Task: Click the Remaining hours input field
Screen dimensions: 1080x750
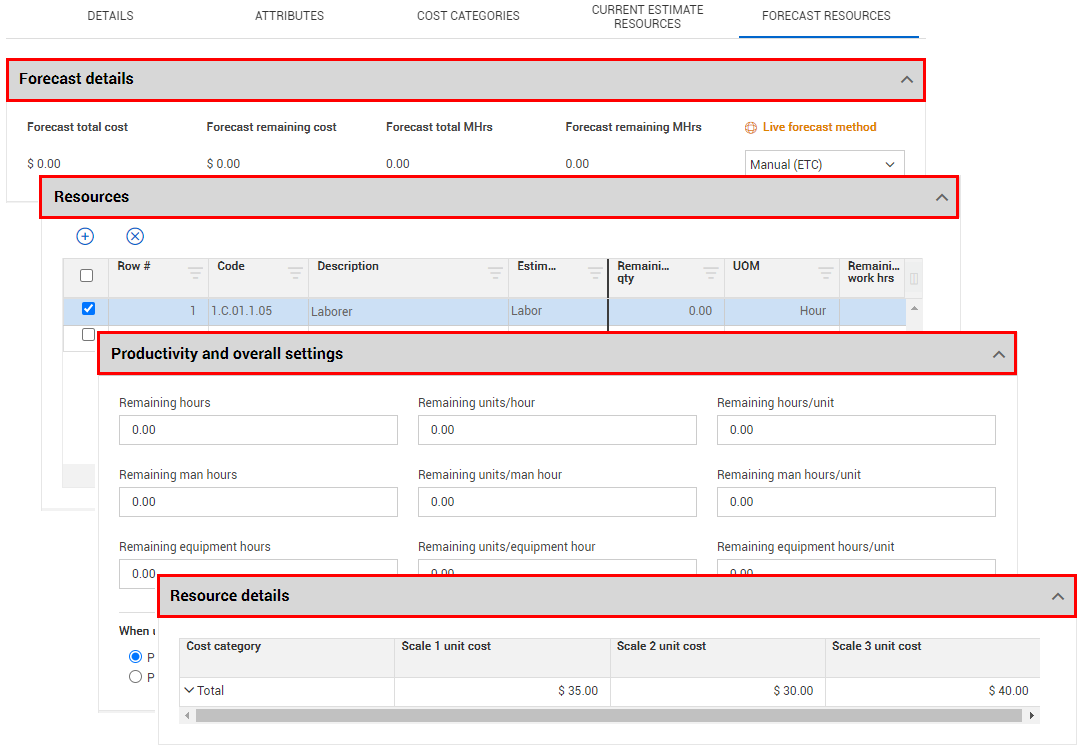Action: [258, 430]
